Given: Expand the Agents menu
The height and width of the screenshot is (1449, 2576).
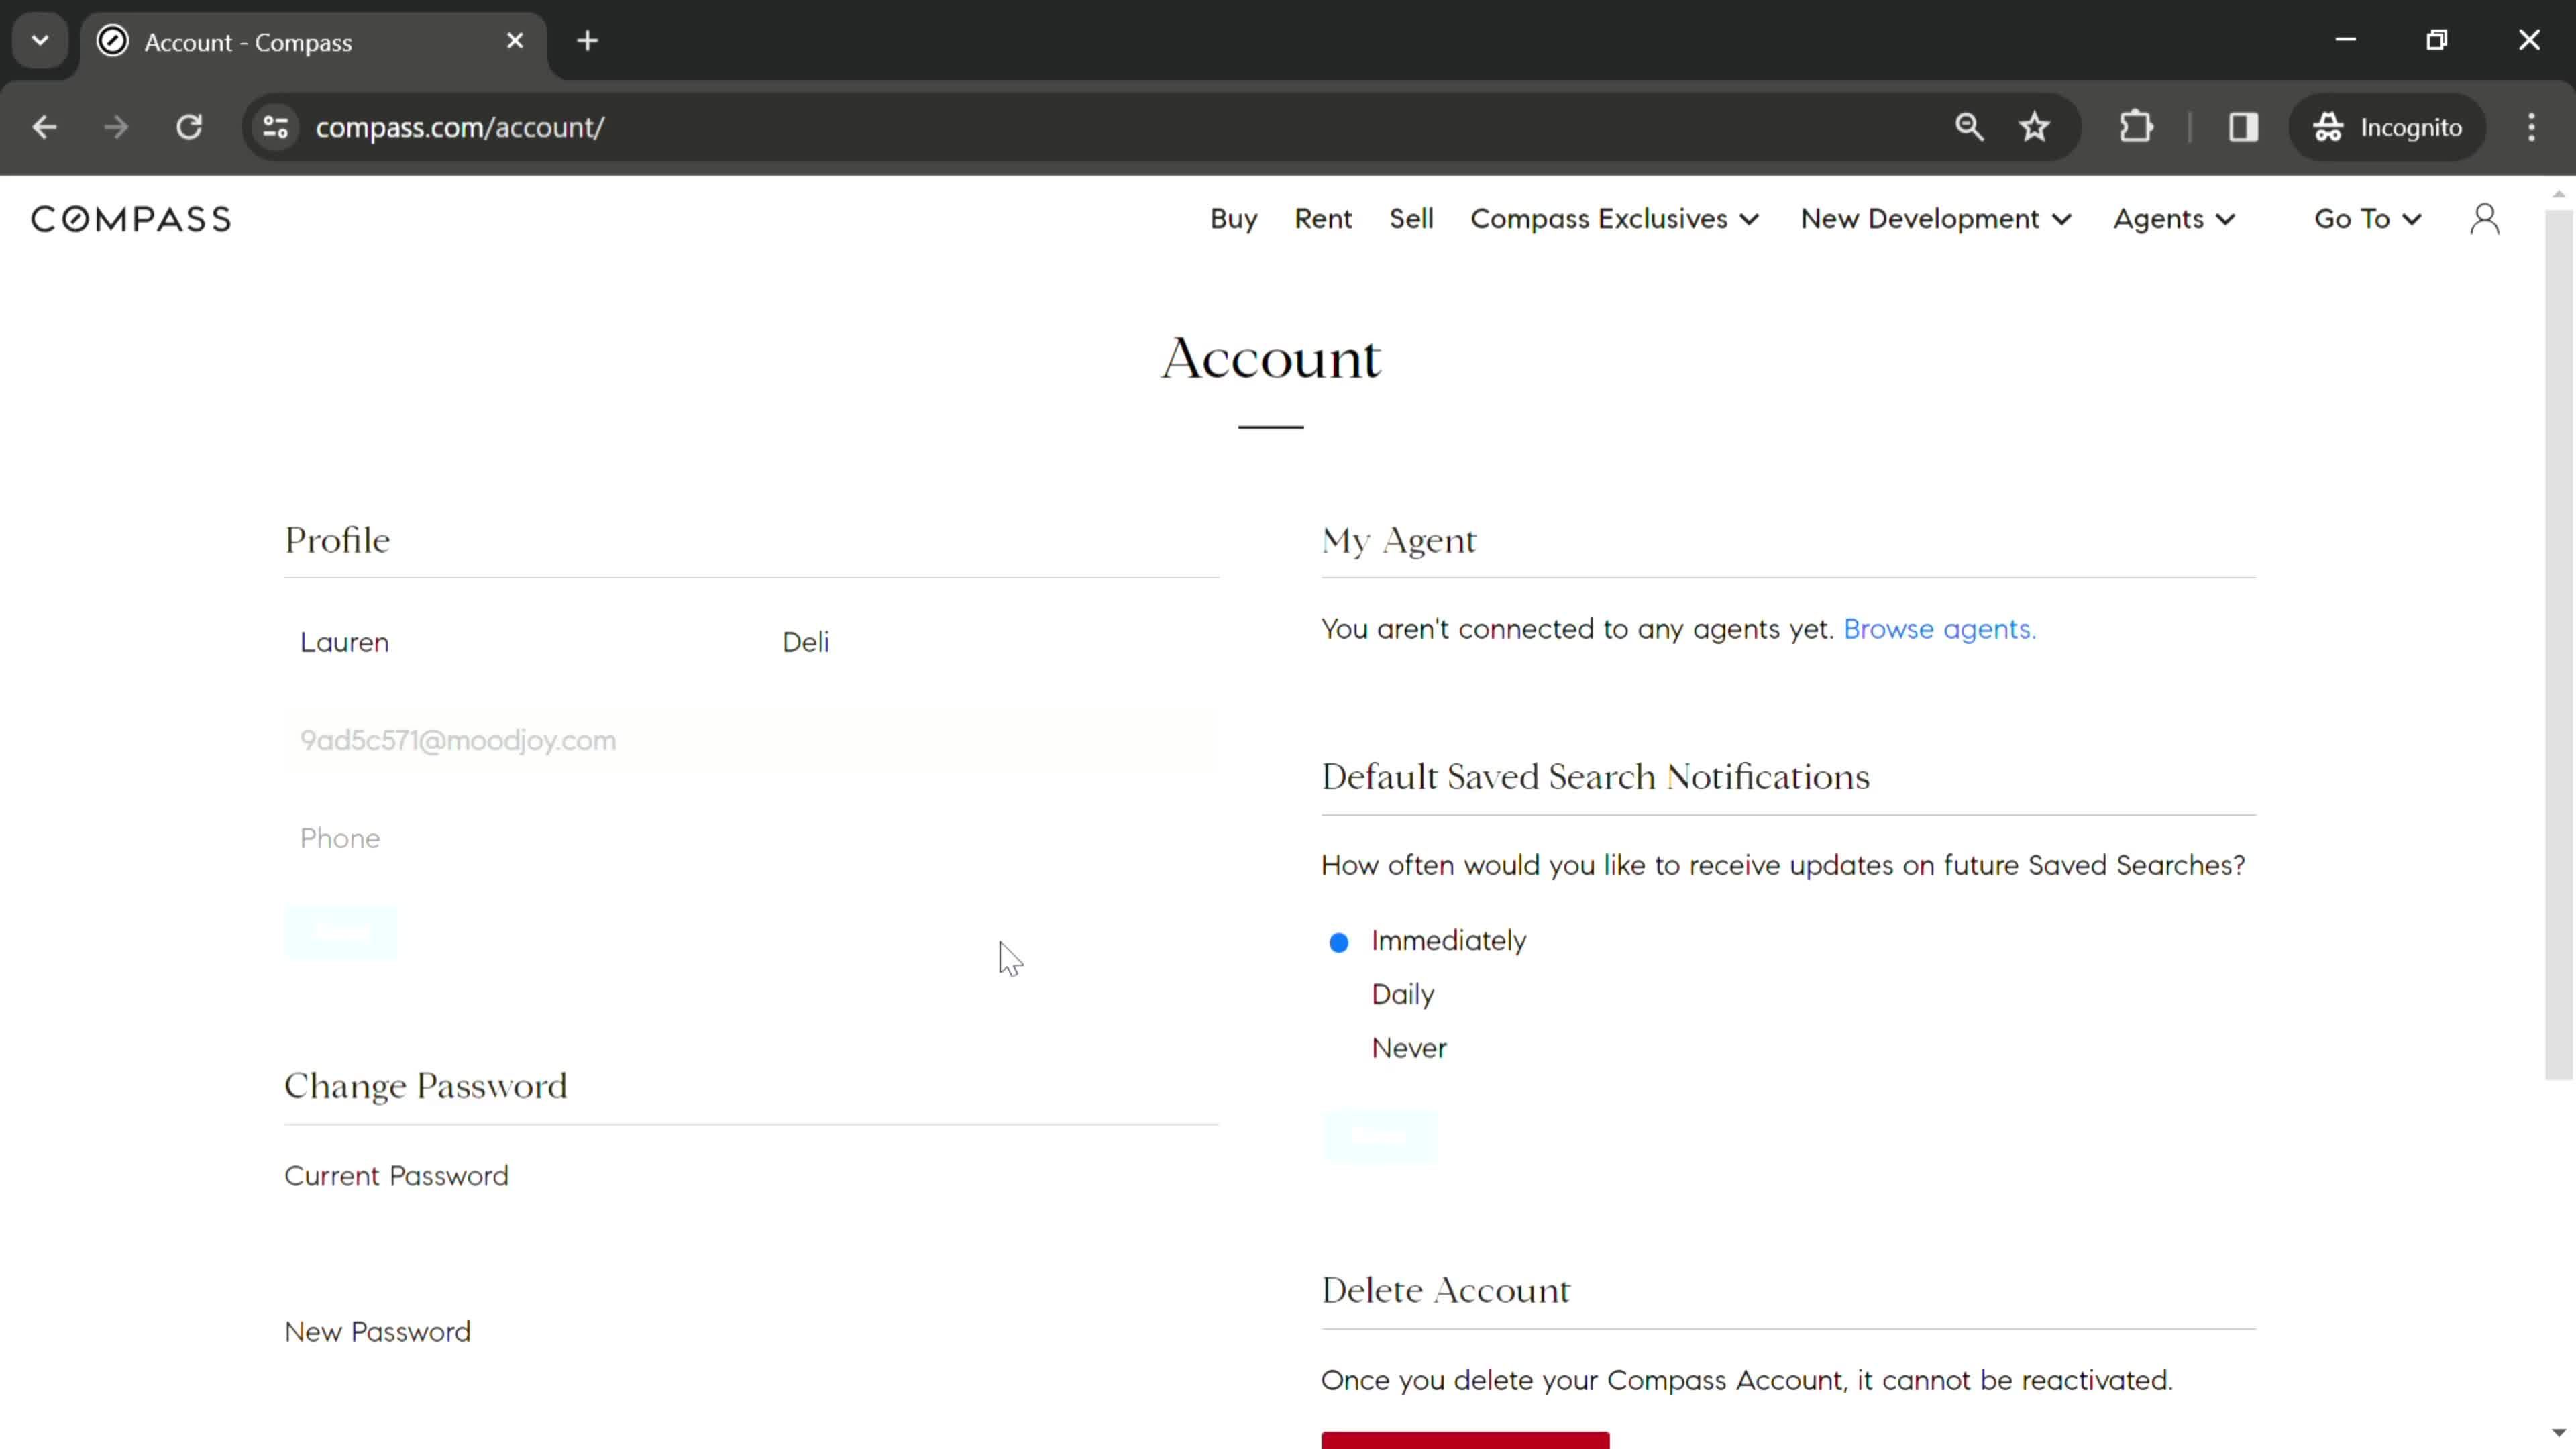Looking at the screenshot, I should click(2174, 219).
